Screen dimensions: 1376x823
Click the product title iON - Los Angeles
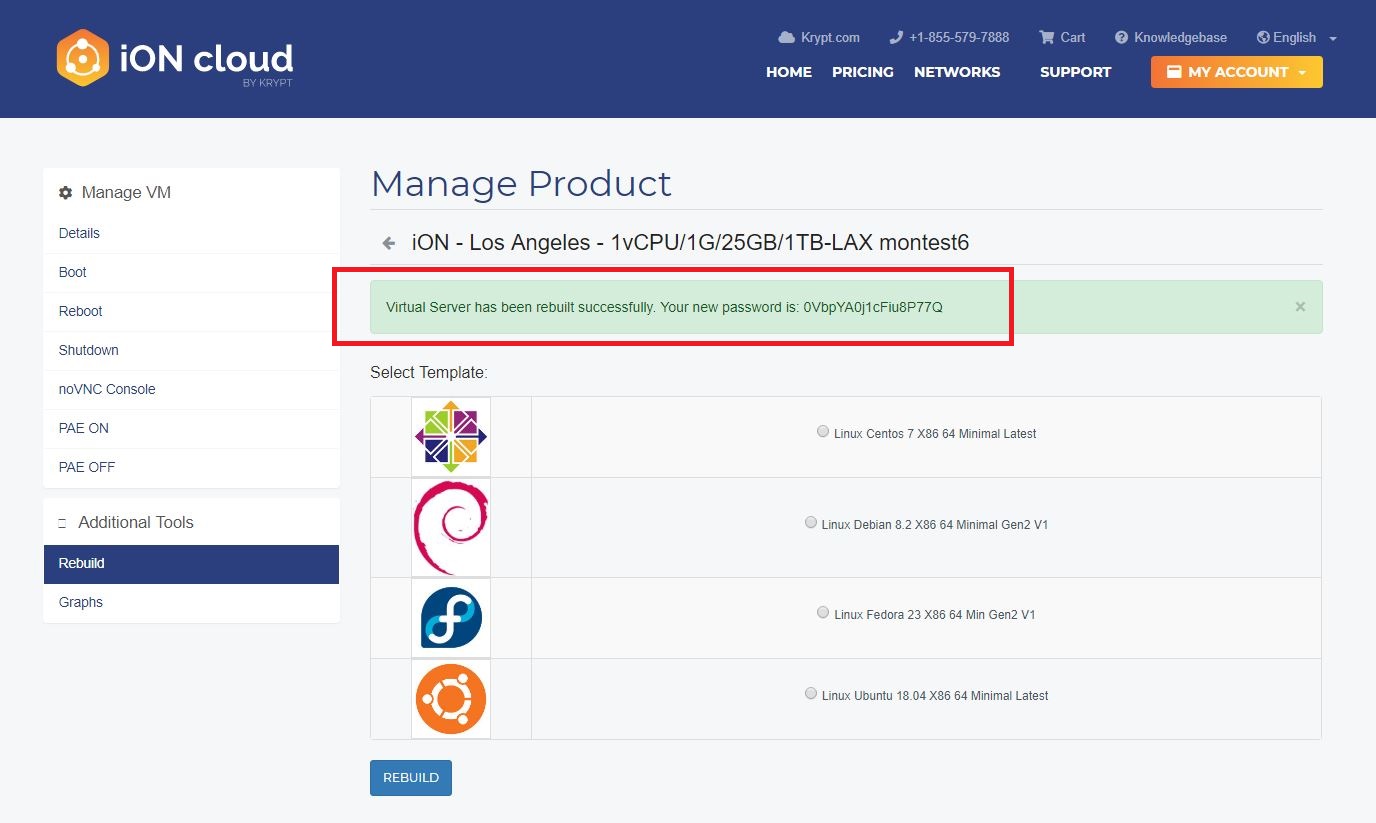tap(690, 243)
